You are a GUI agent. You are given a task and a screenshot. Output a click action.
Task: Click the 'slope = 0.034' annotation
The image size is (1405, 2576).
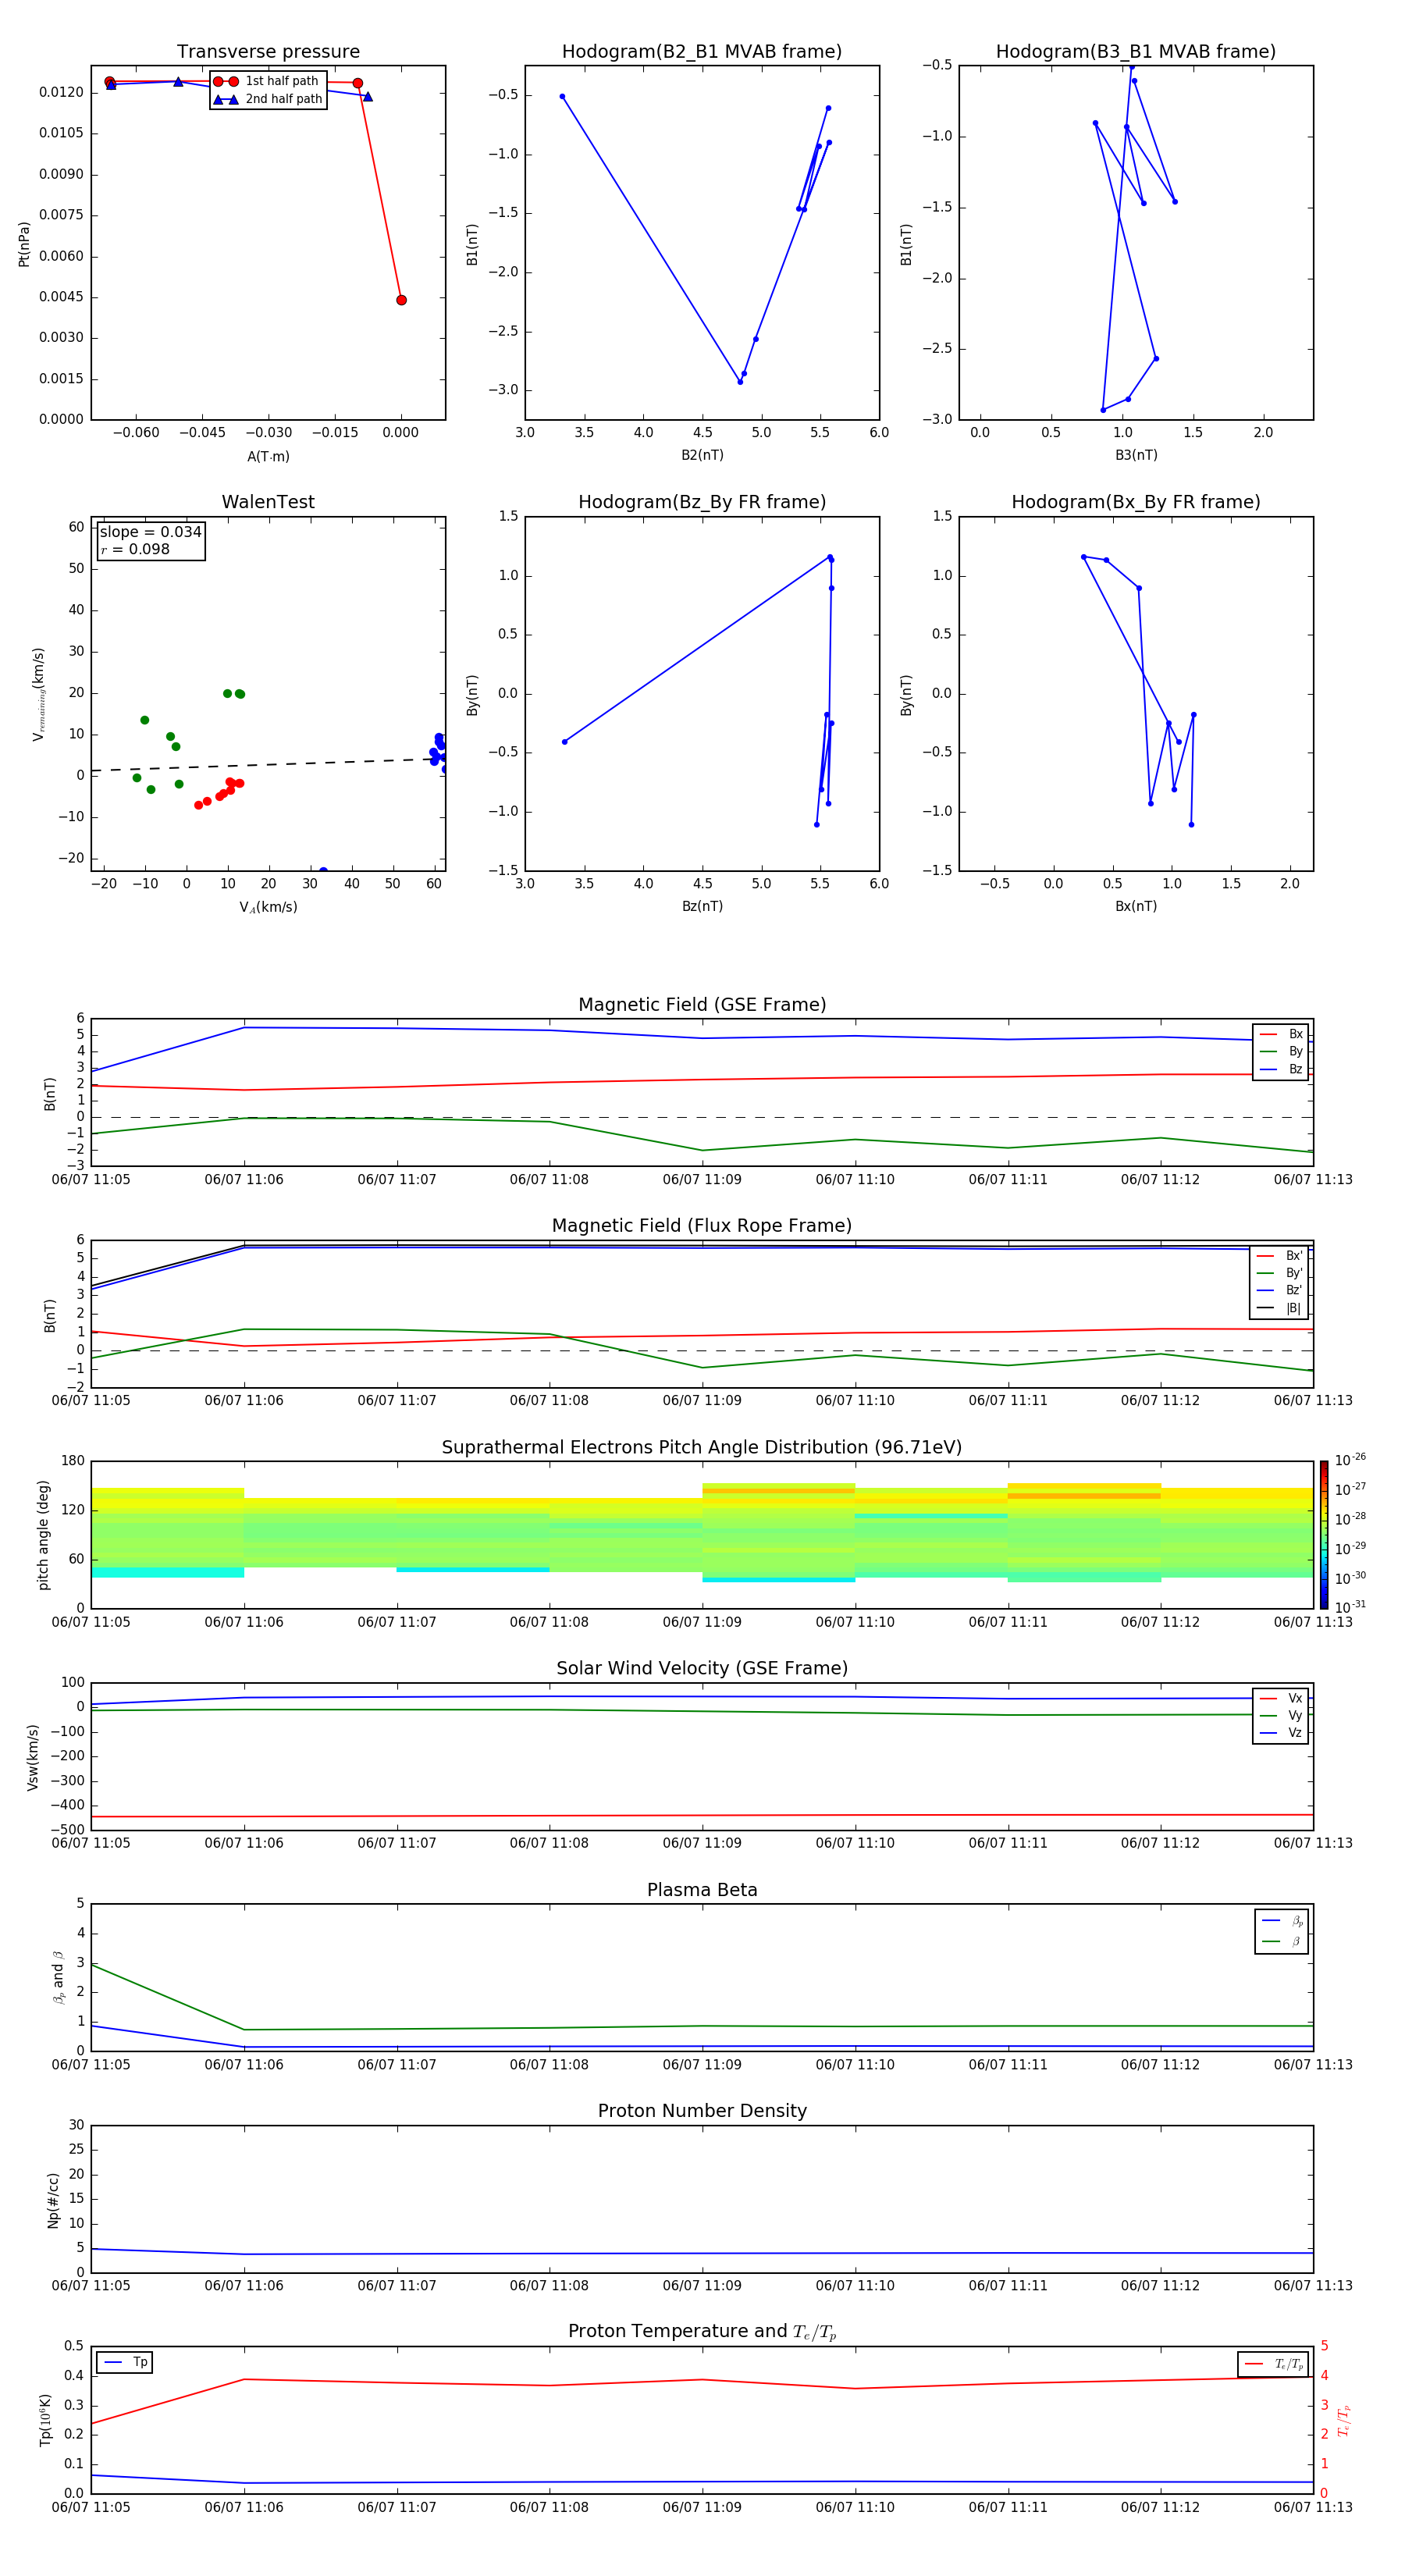click(150, 532)
